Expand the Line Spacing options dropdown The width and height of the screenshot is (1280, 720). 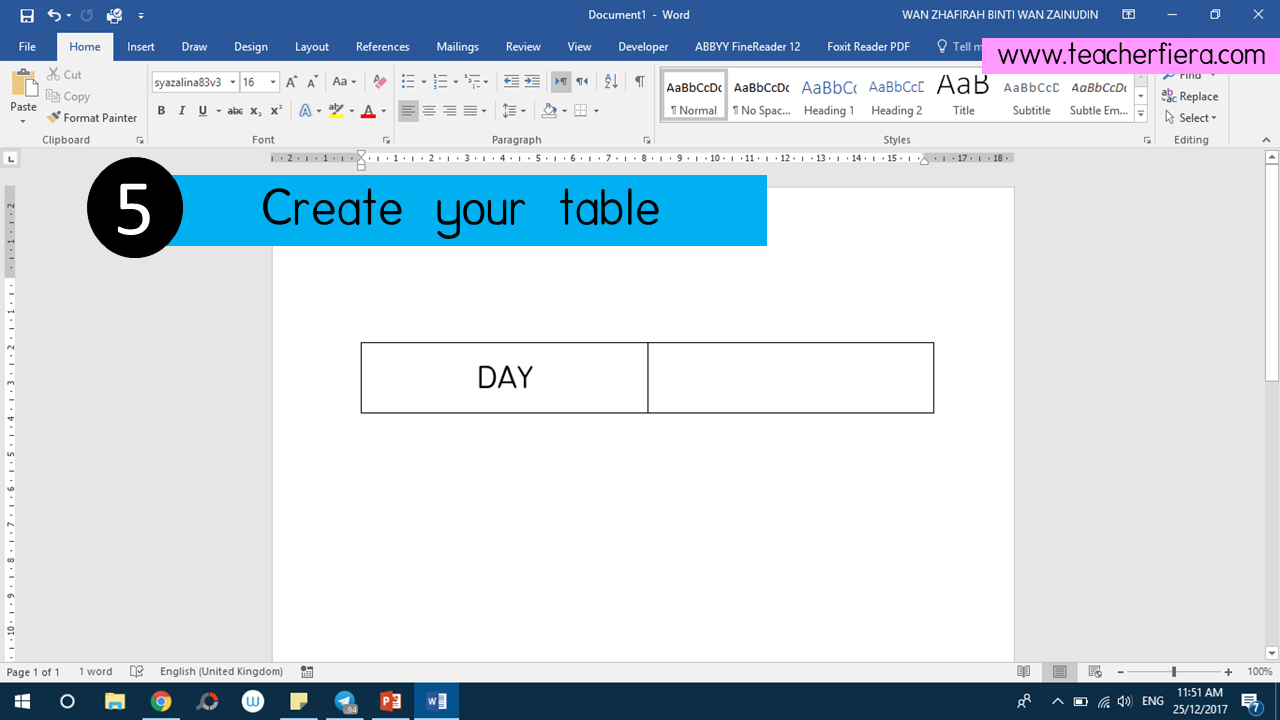tap(525, 110)
